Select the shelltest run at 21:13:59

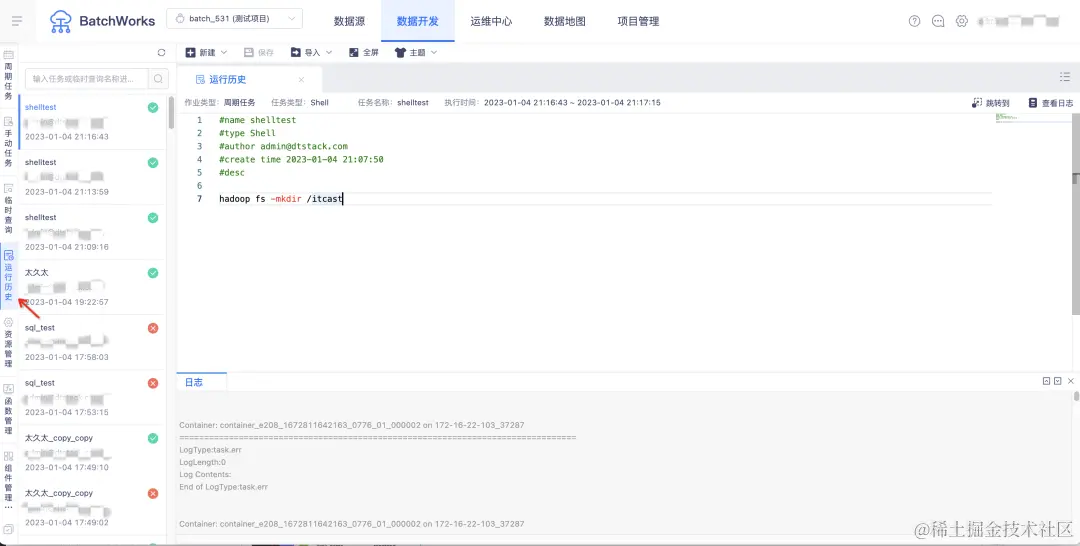(x=92, y=177)
